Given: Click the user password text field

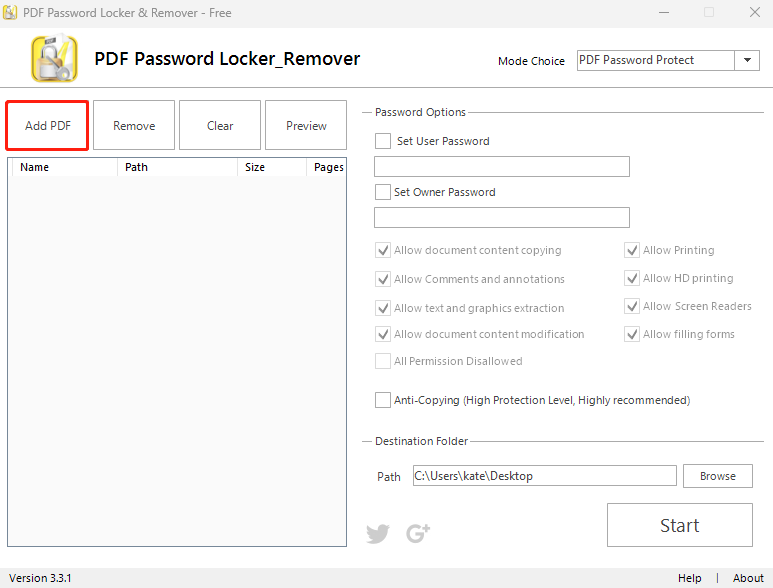Looking at the screenshot, I should click(x=501, y=167).
